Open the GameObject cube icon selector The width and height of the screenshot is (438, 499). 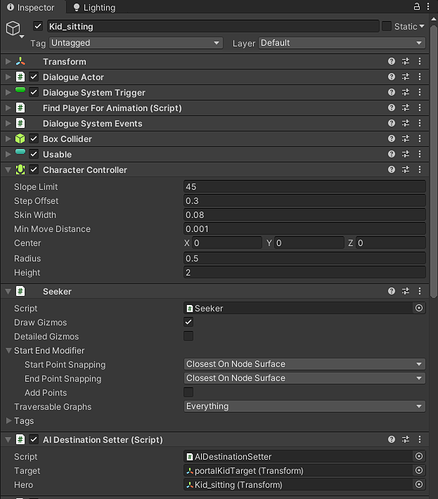pos(15,29)
